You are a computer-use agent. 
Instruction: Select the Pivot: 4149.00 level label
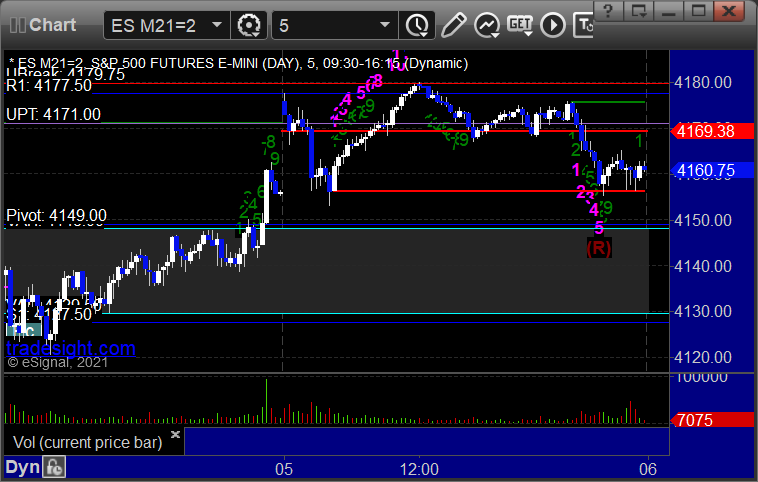click(x=56, y=215)
